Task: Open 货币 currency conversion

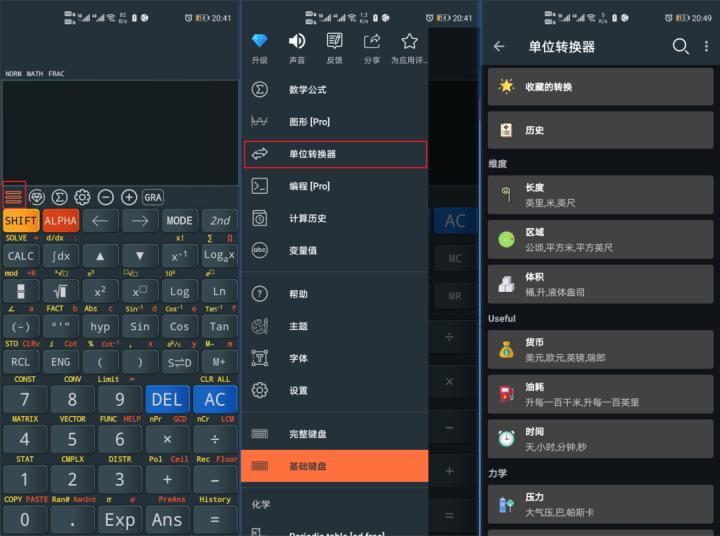Action: pos(601,350)
